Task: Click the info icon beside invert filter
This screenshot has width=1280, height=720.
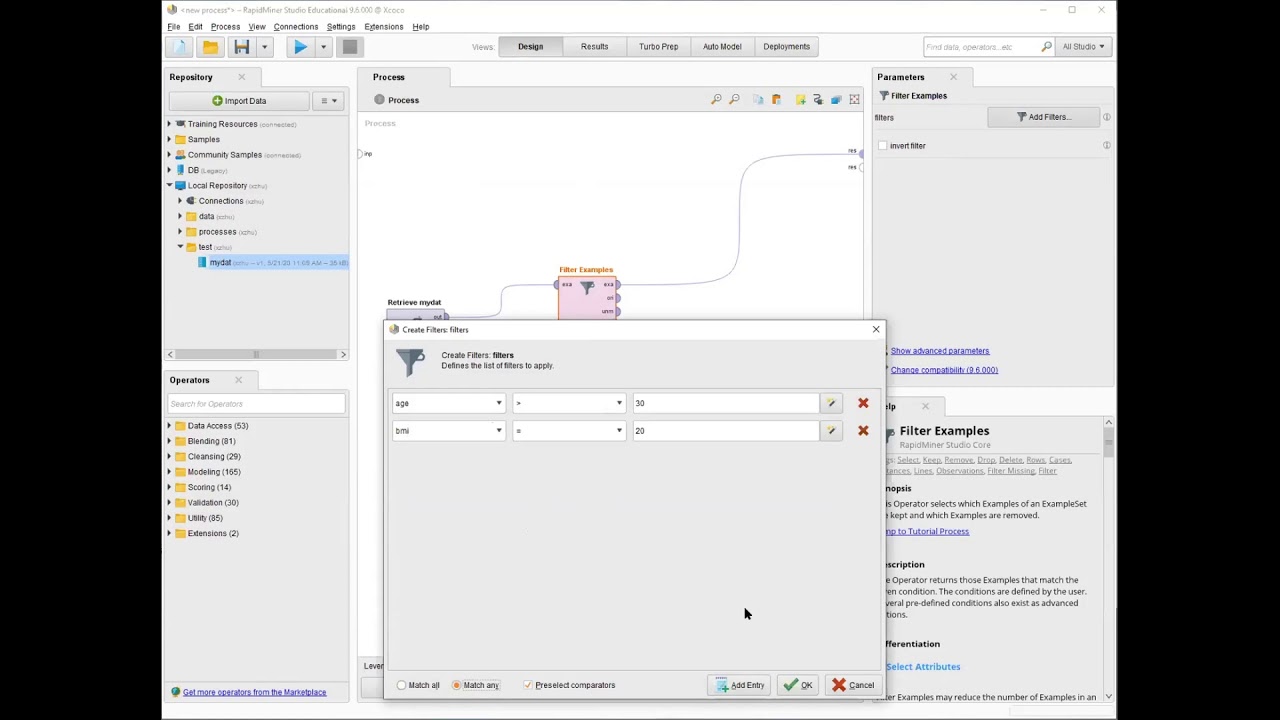Action: pos(1107,146)
